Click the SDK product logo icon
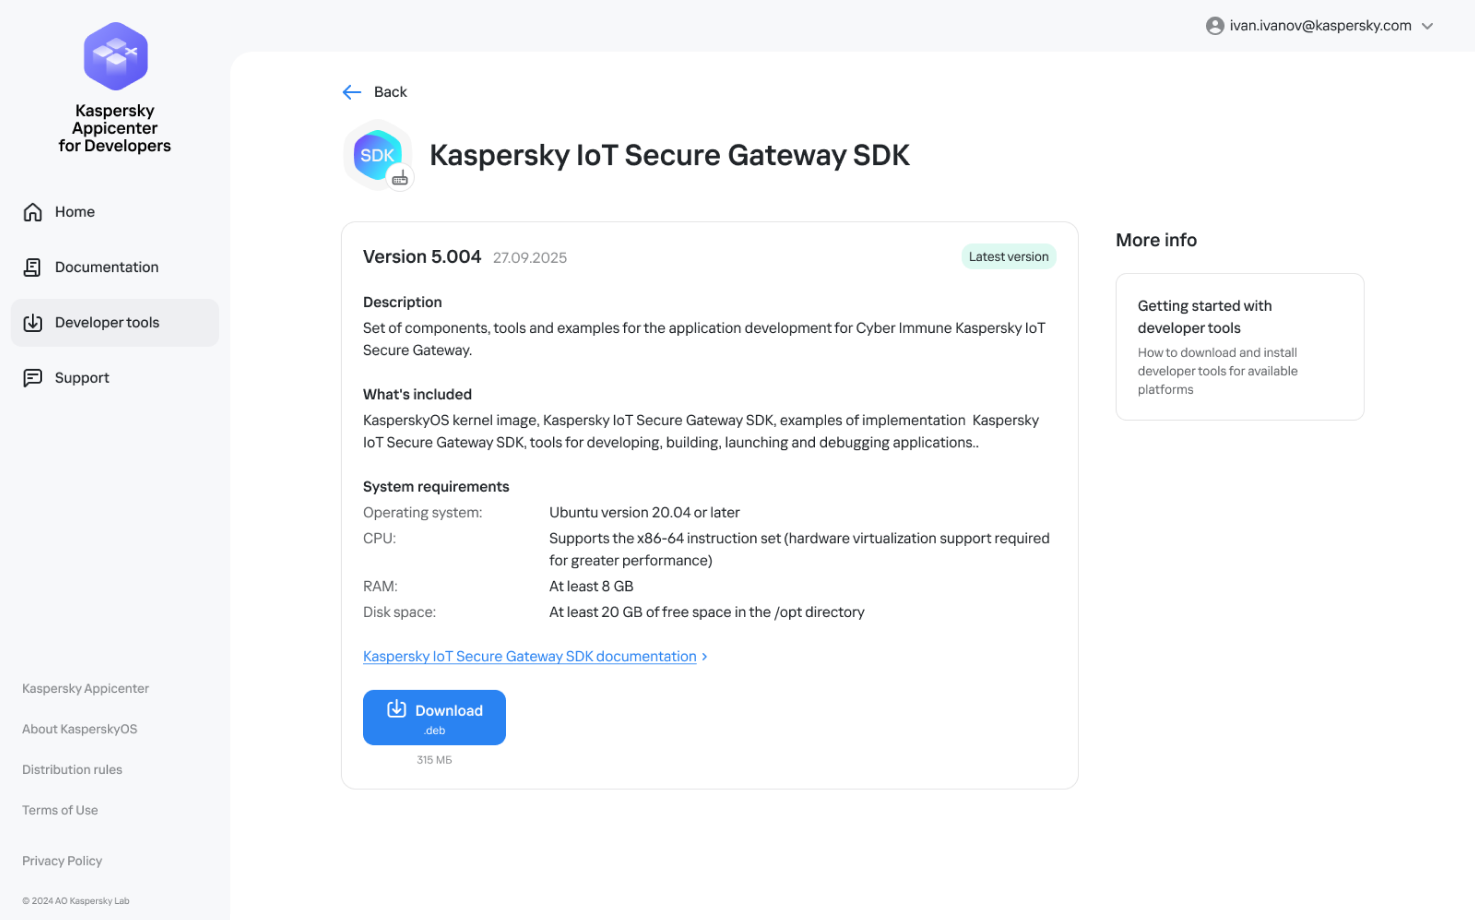 click(x=378, y=155)
